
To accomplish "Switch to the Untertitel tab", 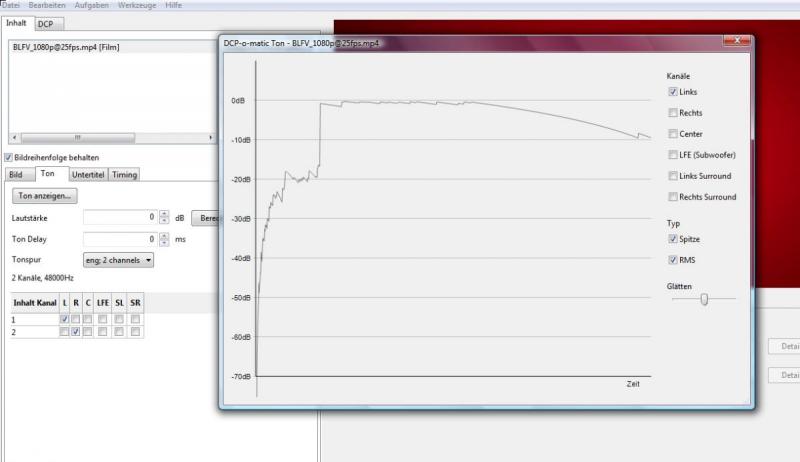I will (x=88, y=175).
